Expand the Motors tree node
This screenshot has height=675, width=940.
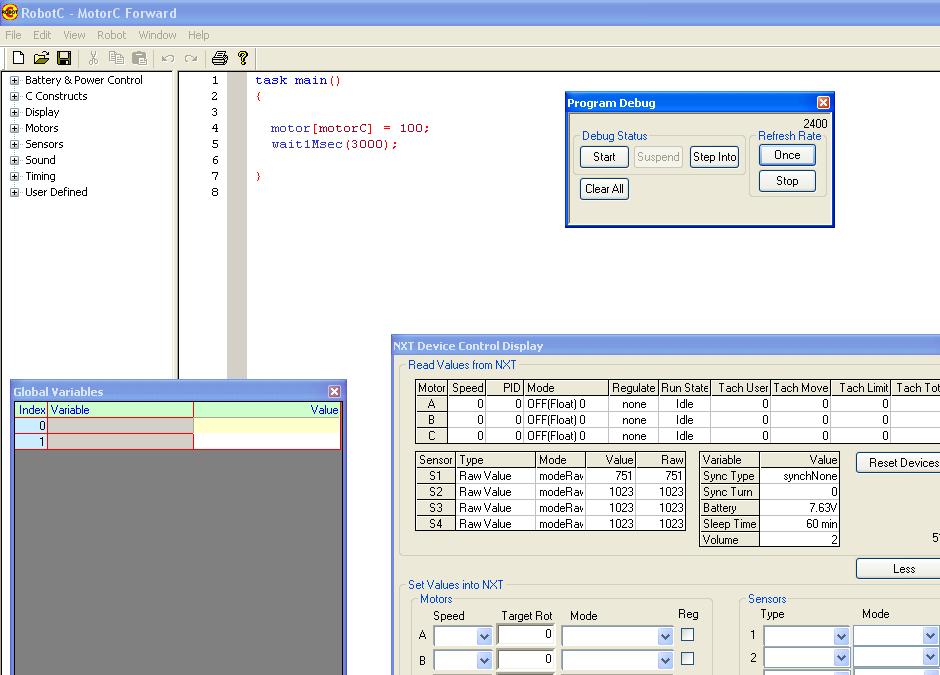pos(14,128)
